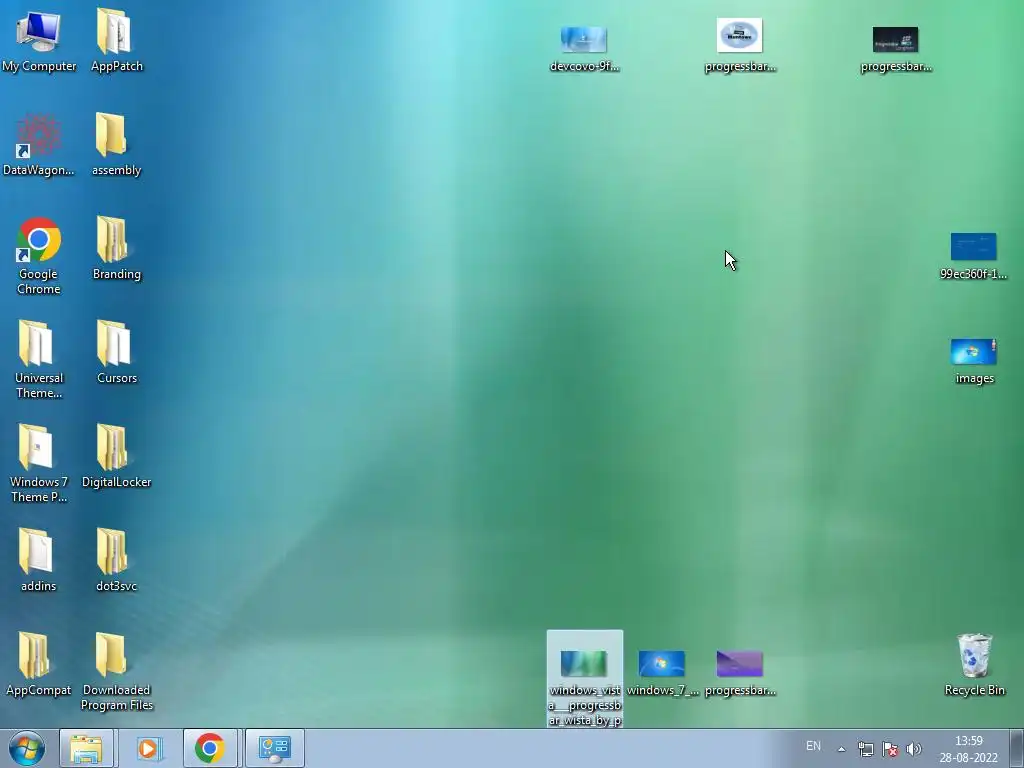Select the devcovo-9f... image file
This screenshot has height=768, width=1024.
point(584,48)
